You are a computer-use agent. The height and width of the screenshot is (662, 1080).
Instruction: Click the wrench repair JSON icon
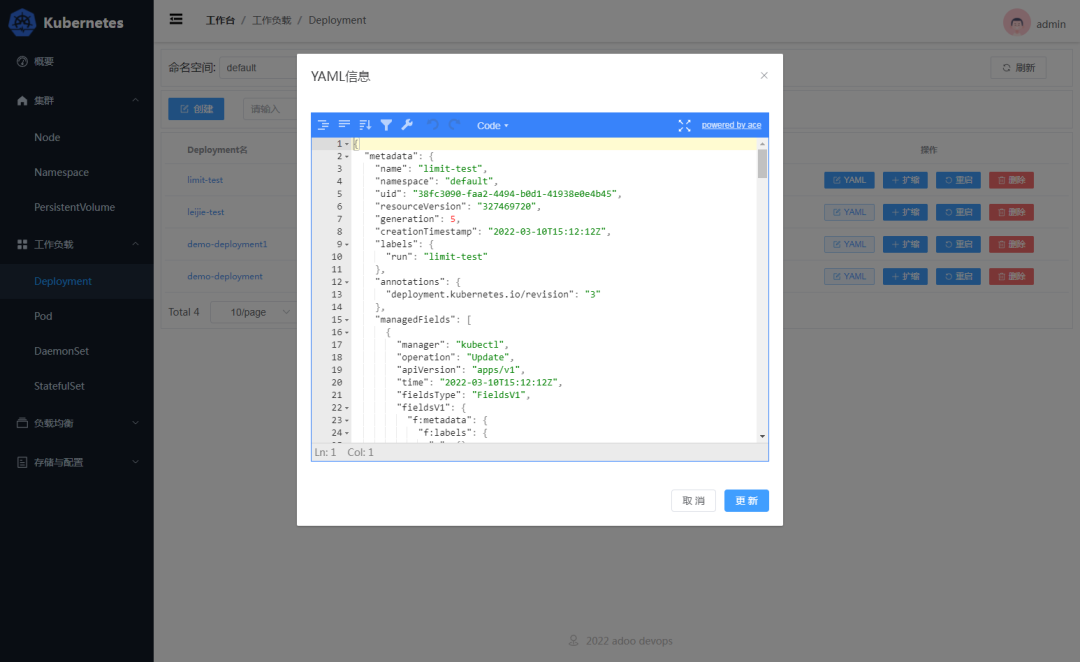coord(407,125)
